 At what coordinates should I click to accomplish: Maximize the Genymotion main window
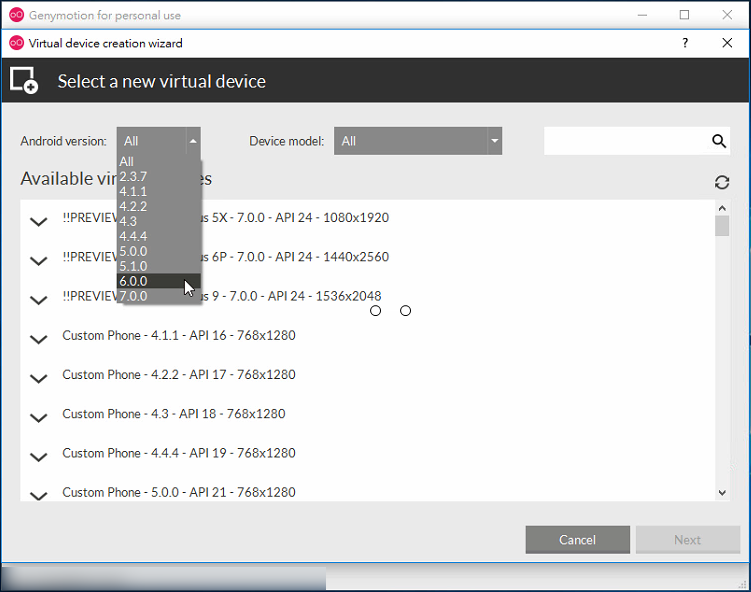click(x=684, y=15)
